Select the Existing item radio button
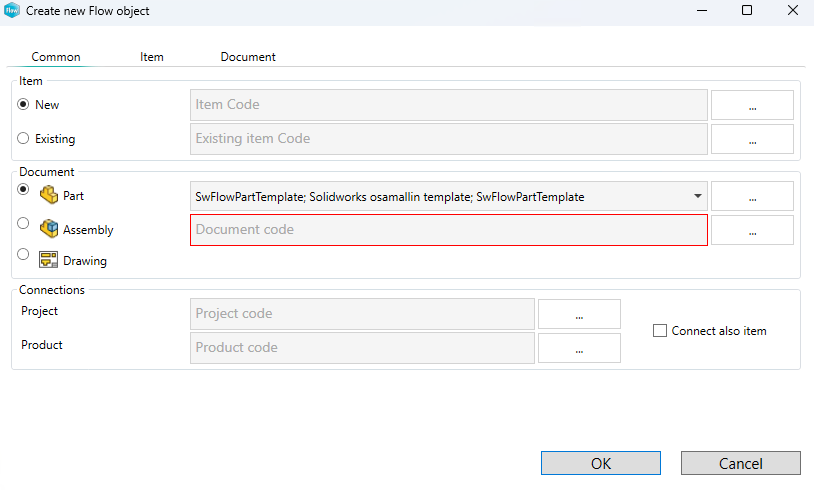The width and height of the screenshot is (814, 491). 24,139
